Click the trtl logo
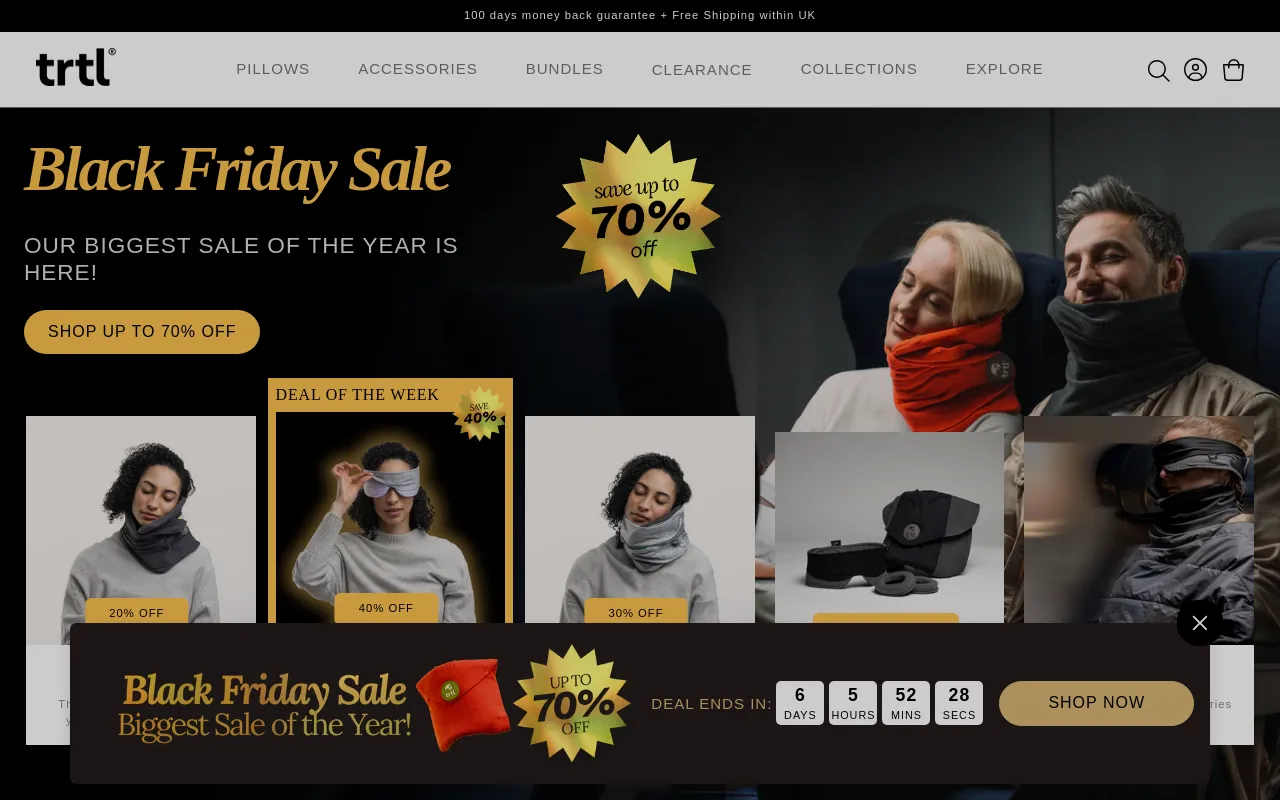Screen dimensions: 1280x800 (76, 68)
